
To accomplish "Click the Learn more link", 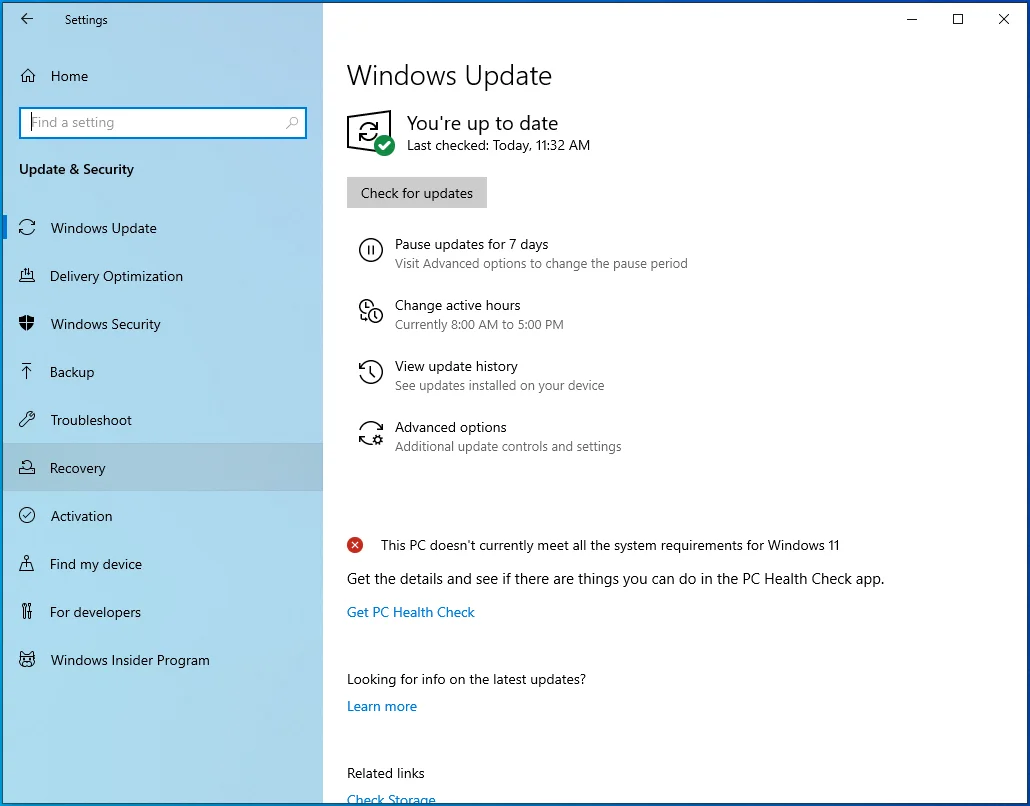I will 382,706.
